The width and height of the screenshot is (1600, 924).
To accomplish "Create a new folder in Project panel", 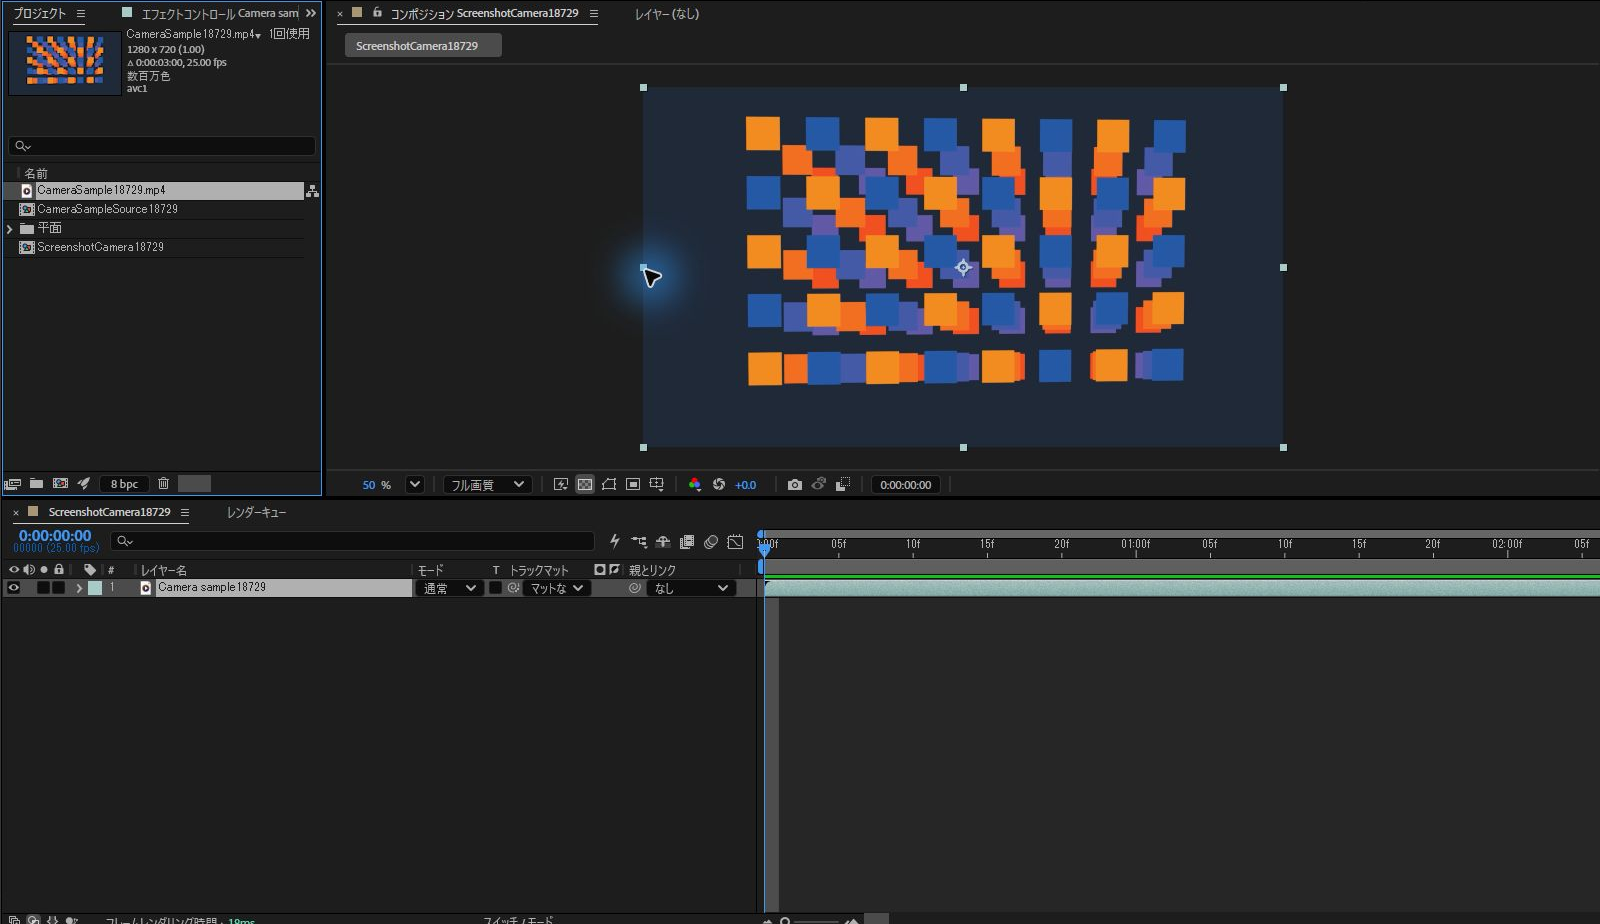I will (36, 483).
